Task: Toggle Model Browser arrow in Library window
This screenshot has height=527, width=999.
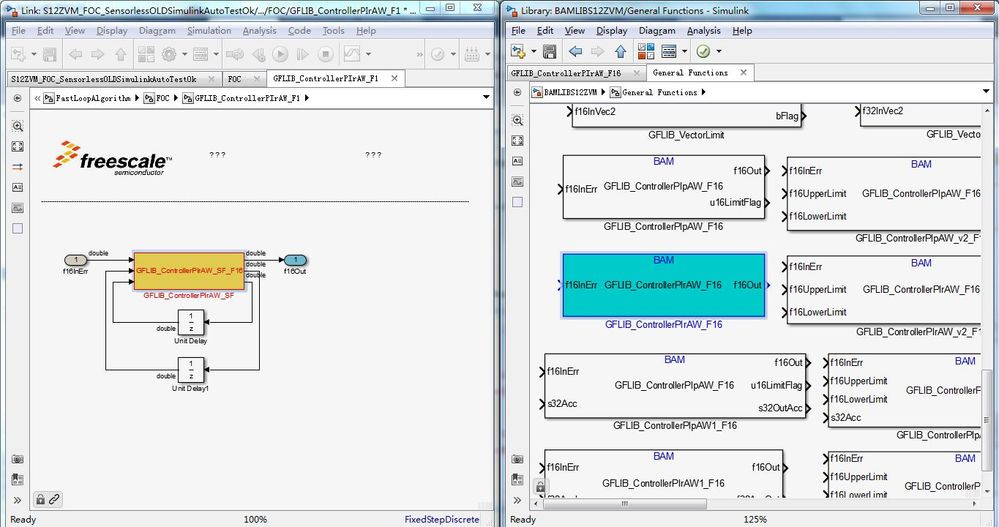Action: 517,92
